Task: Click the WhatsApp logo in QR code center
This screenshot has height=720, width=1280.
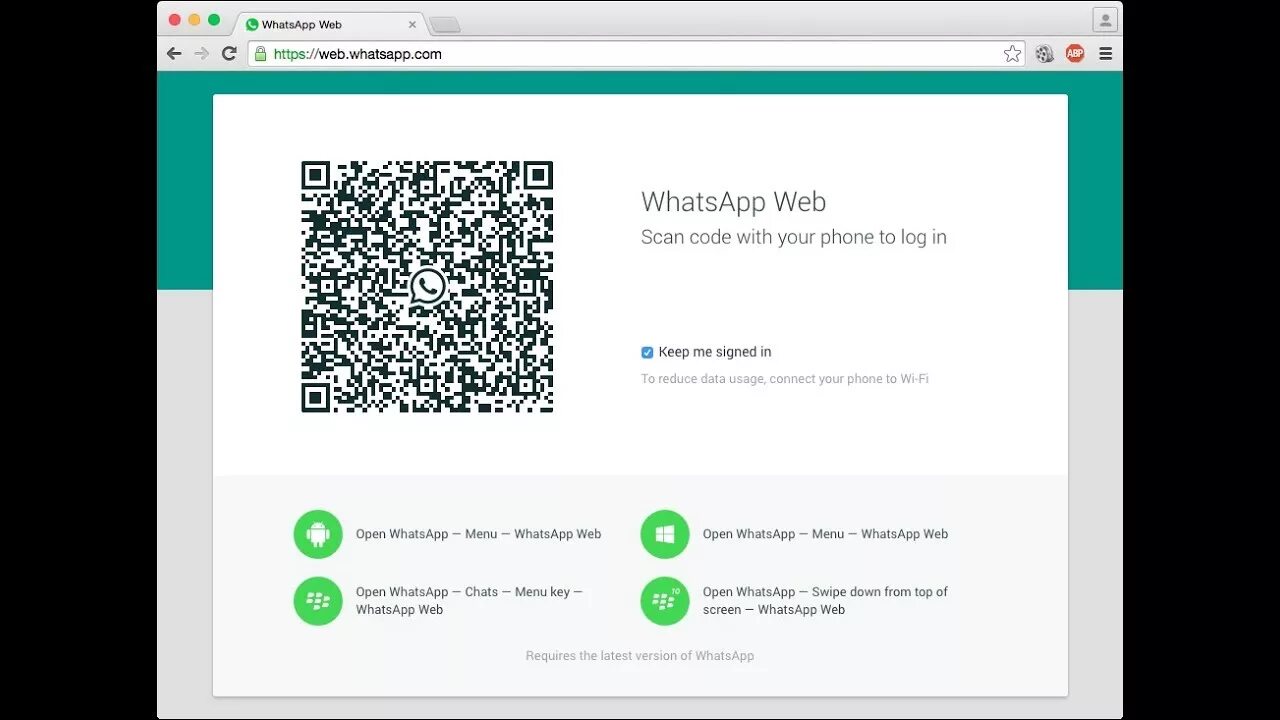Action: coord(427,287)
